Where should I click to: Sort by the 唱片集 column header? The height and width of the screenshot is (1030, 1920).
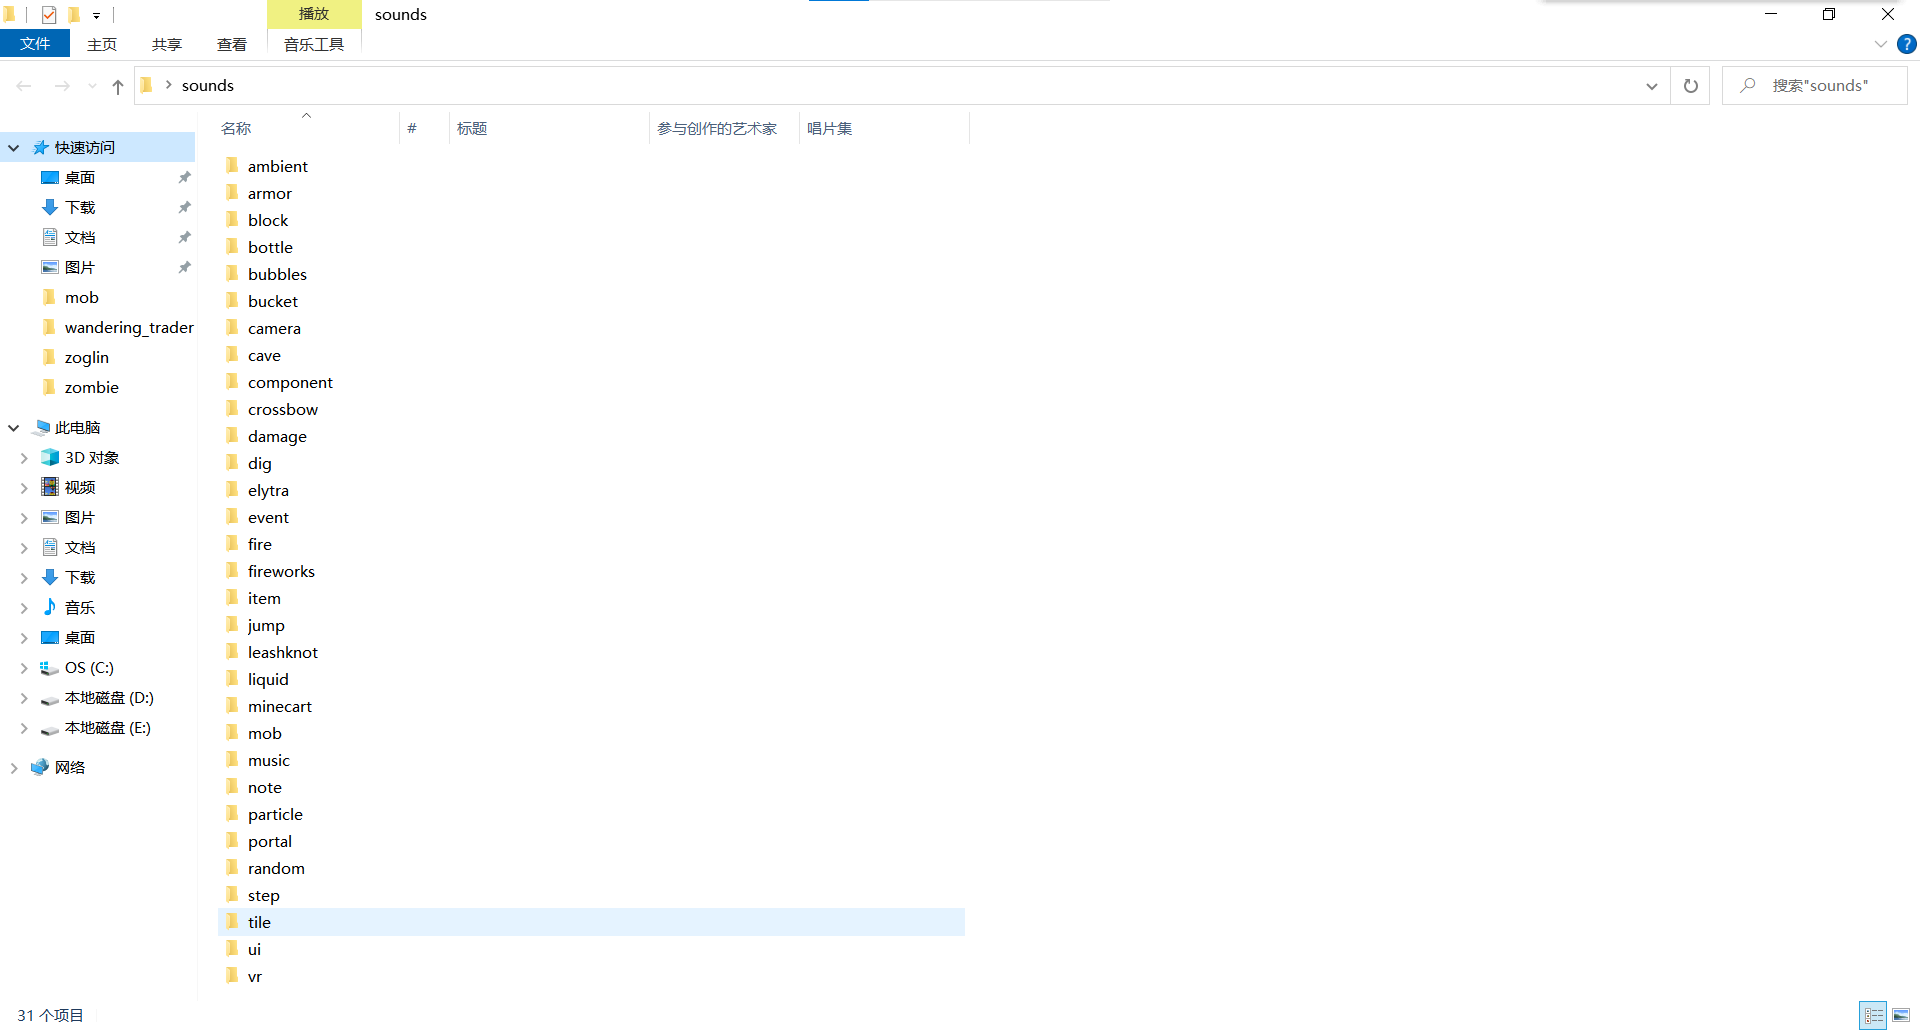(884, 128)
